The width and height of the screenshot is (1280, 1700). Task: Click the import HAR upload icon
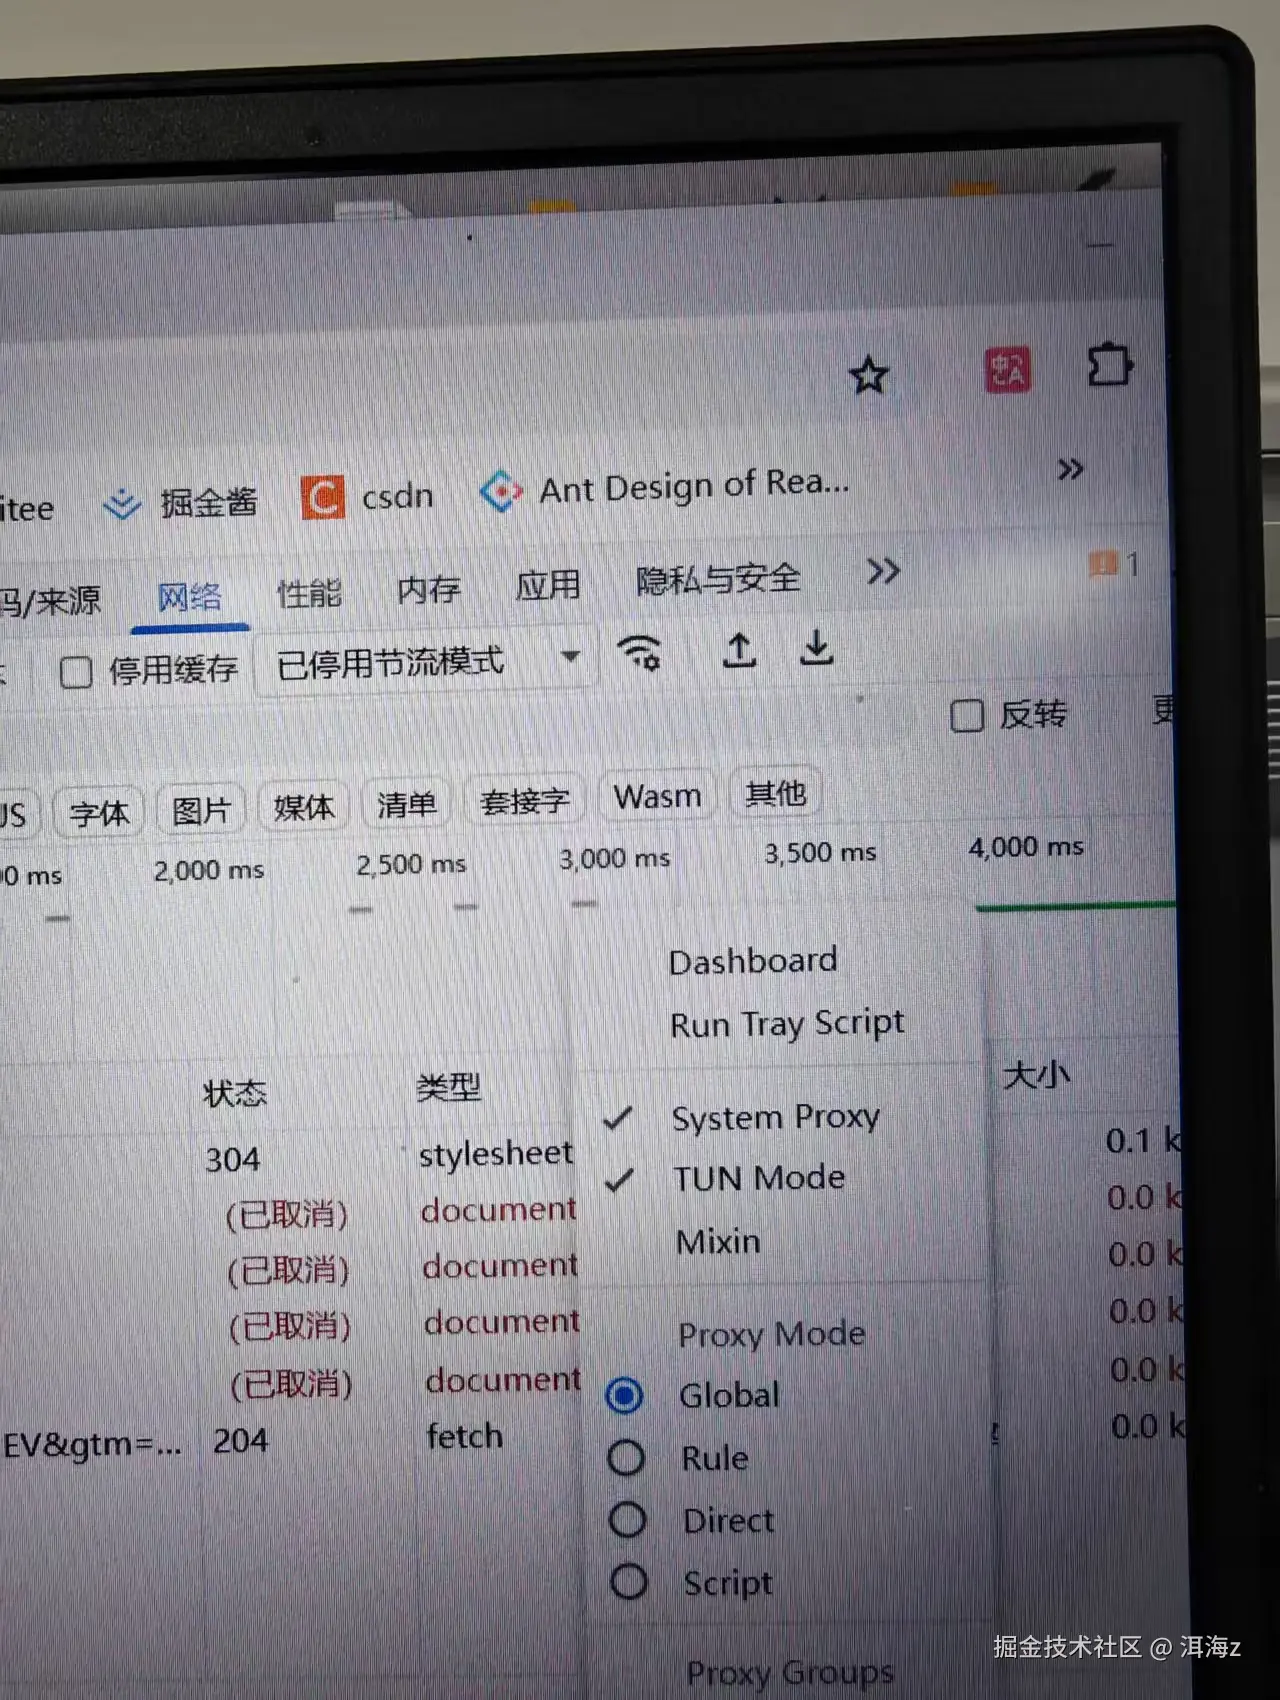click(x=739, y=650)
